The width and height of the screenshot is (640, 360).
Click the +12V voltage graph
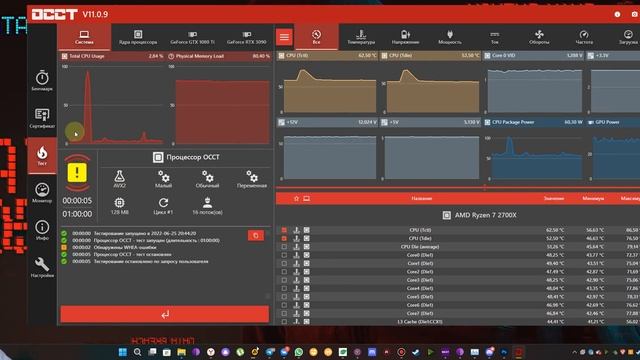(x=327, y=150)
